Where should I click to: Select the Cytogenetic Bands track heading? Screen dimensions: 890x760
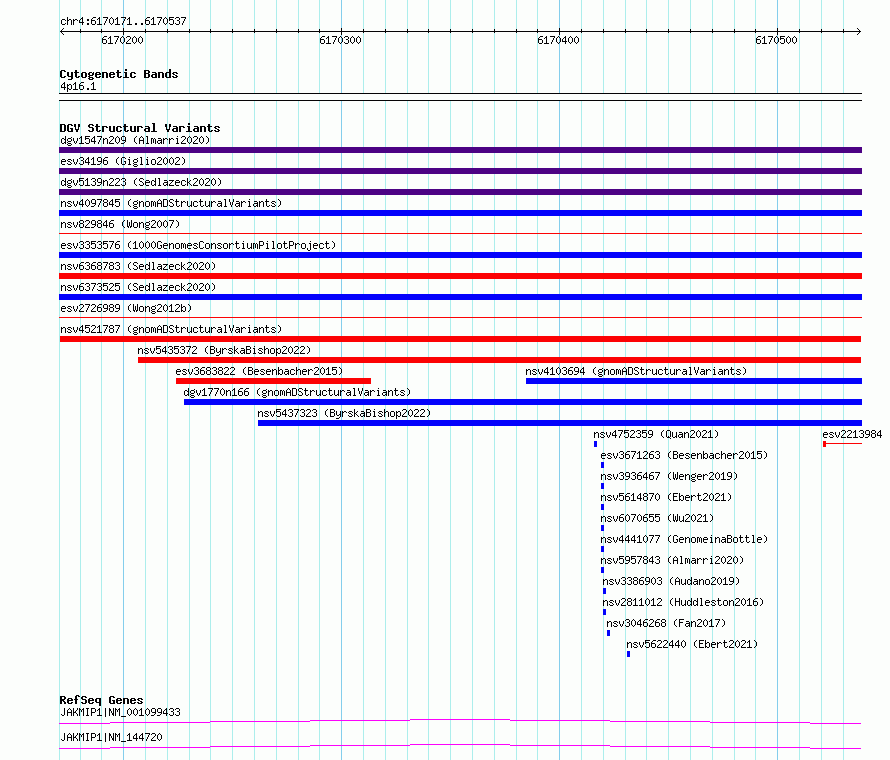[119, 74]
